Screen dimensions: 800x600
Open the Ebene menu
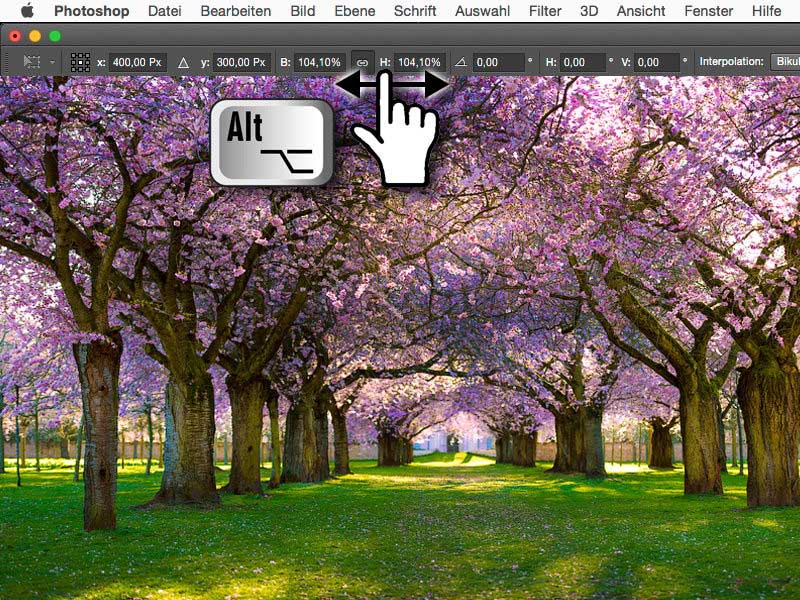(x=355, y=11)
